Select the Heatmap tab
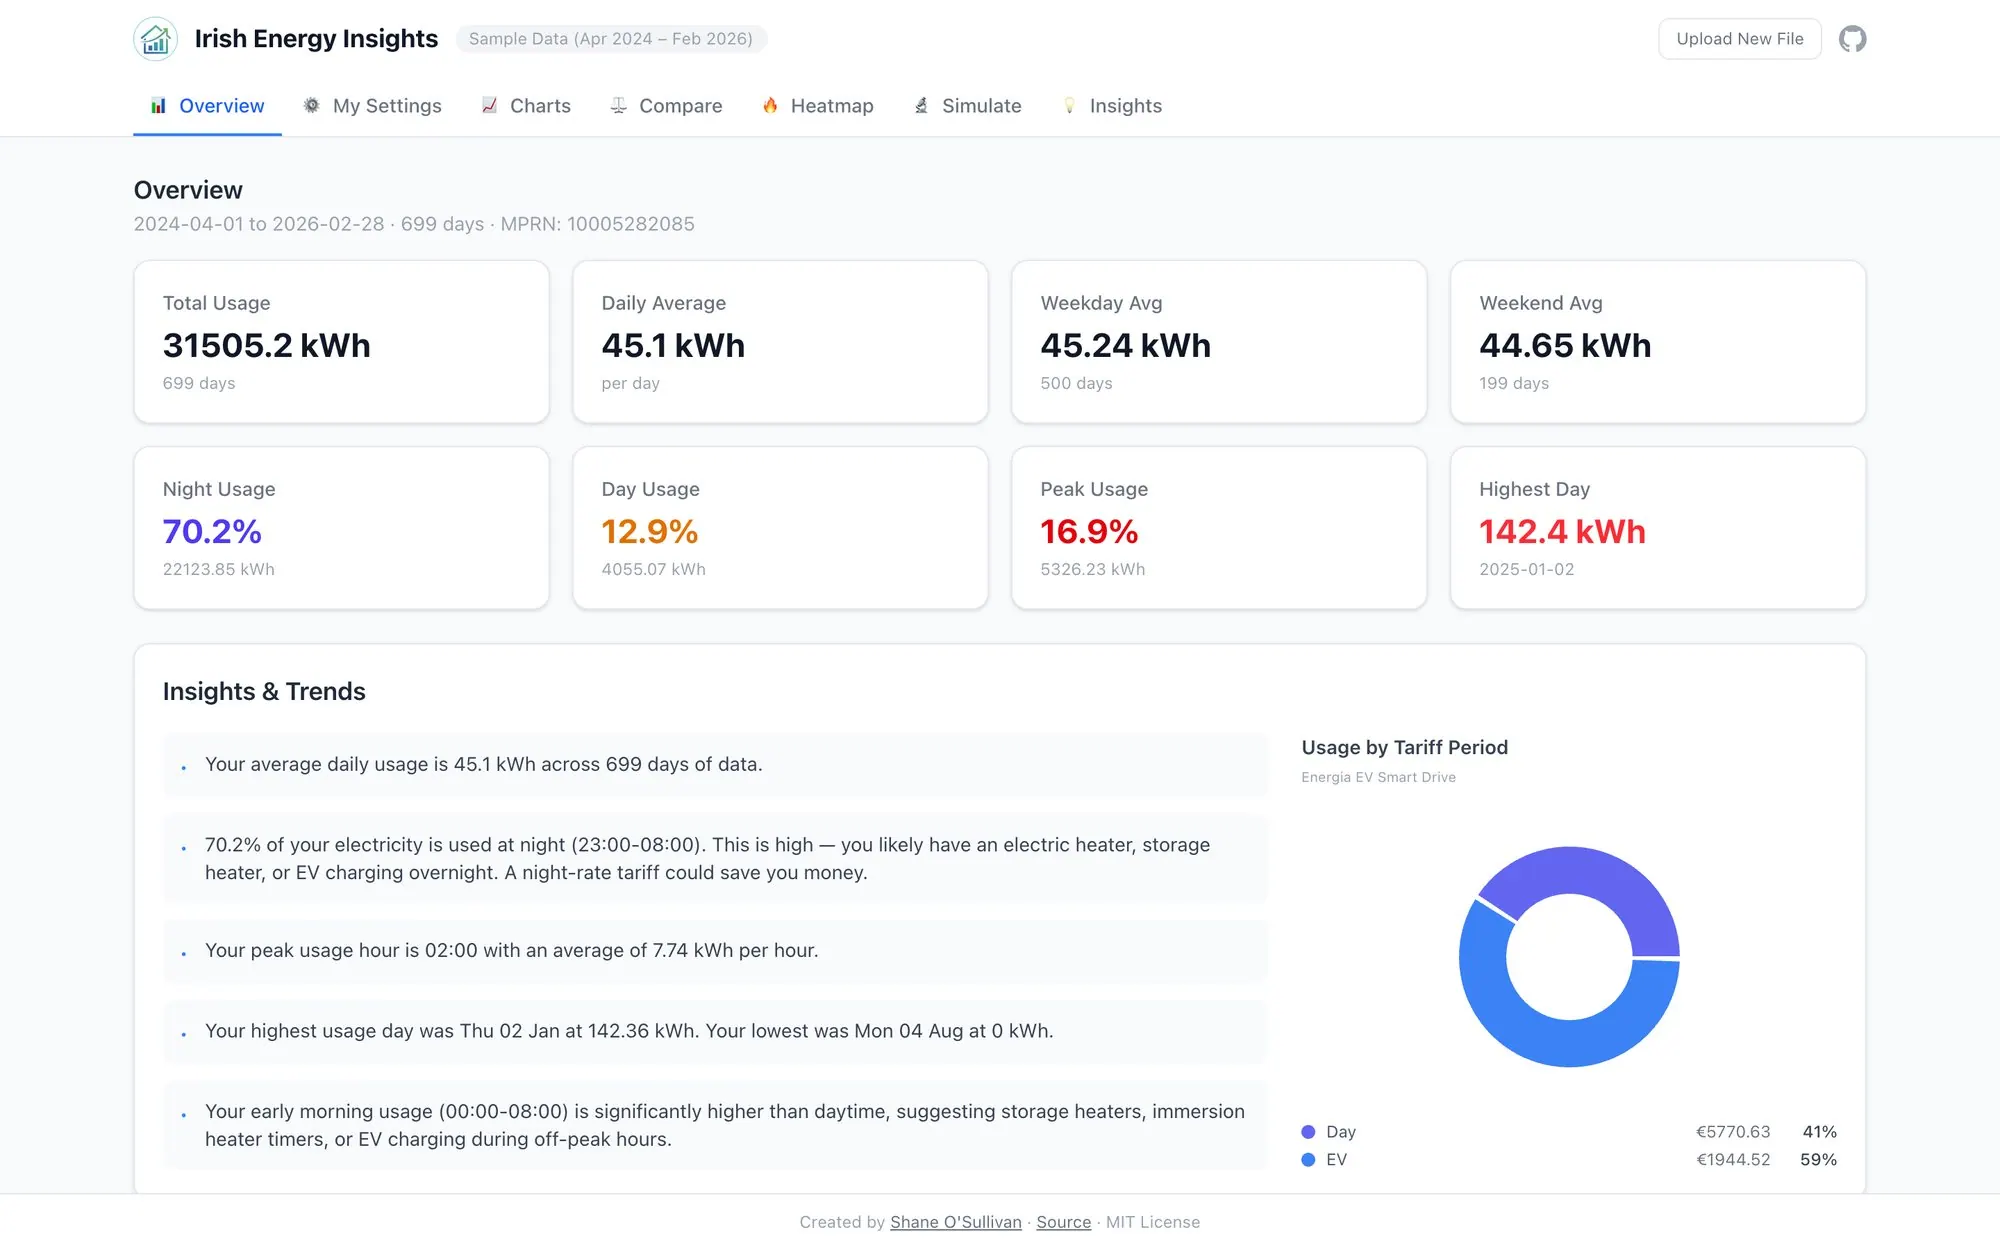 pyautogui.click(x=818, y=106)
